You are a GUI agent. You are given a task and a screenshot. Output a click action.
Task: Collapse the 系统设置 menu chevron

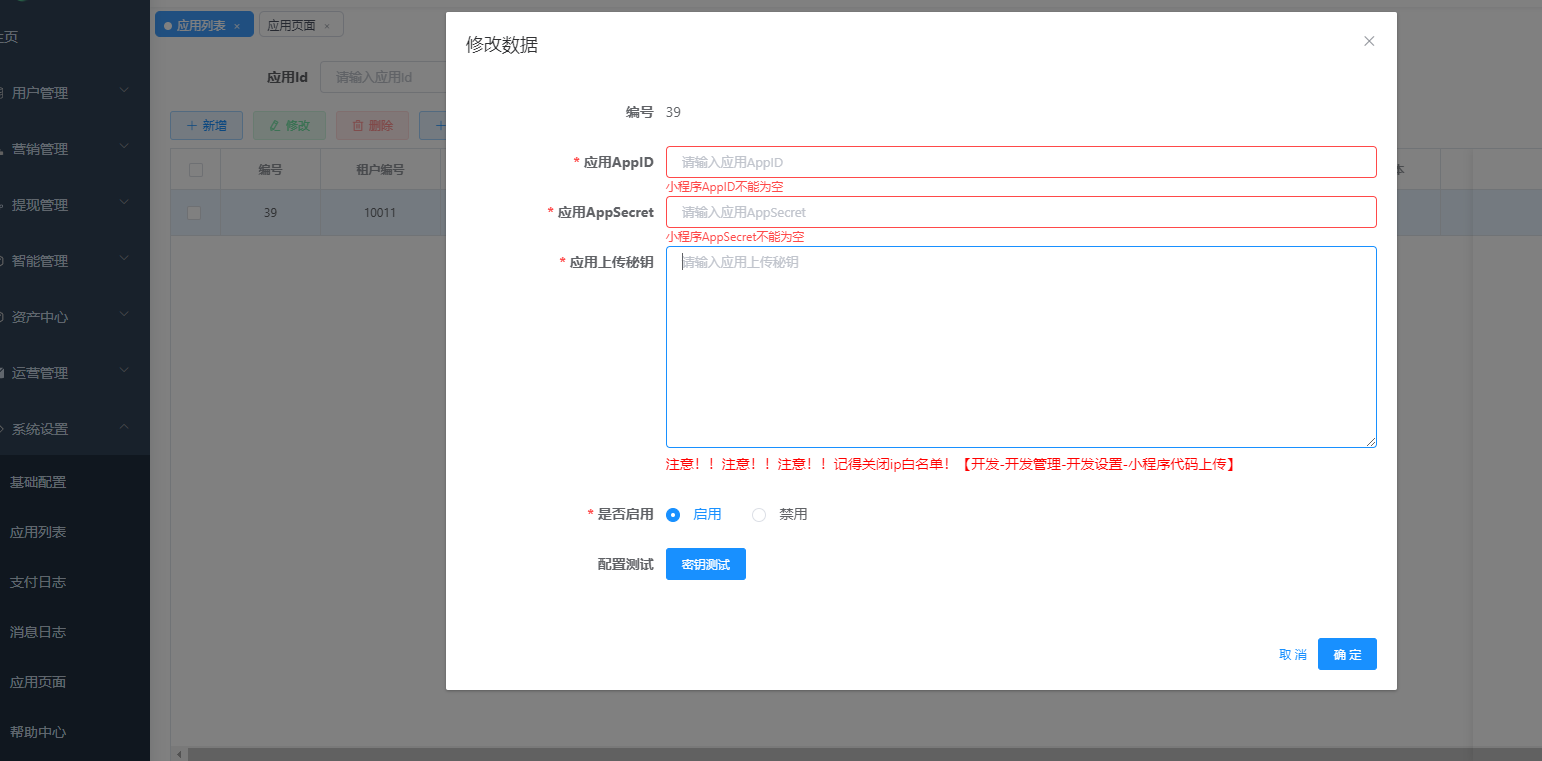point(124,427)
